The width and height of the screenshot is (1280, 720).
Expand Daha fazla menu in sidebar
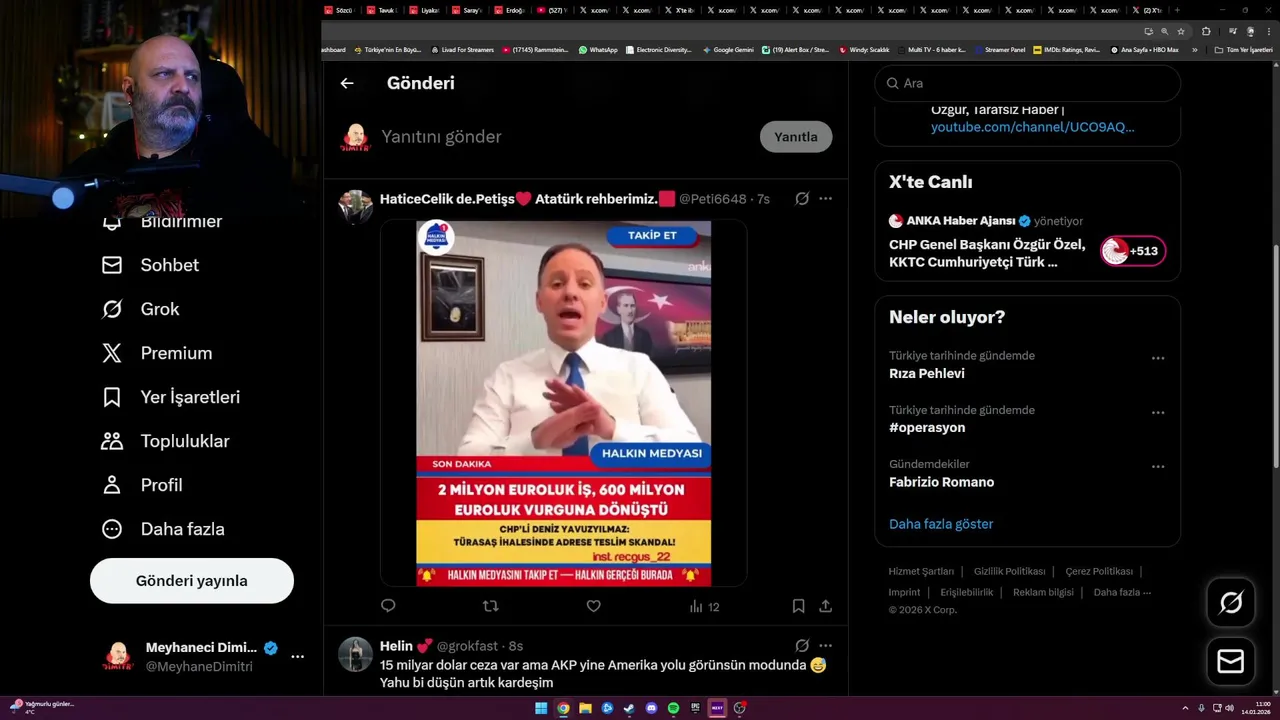(163, 529)
